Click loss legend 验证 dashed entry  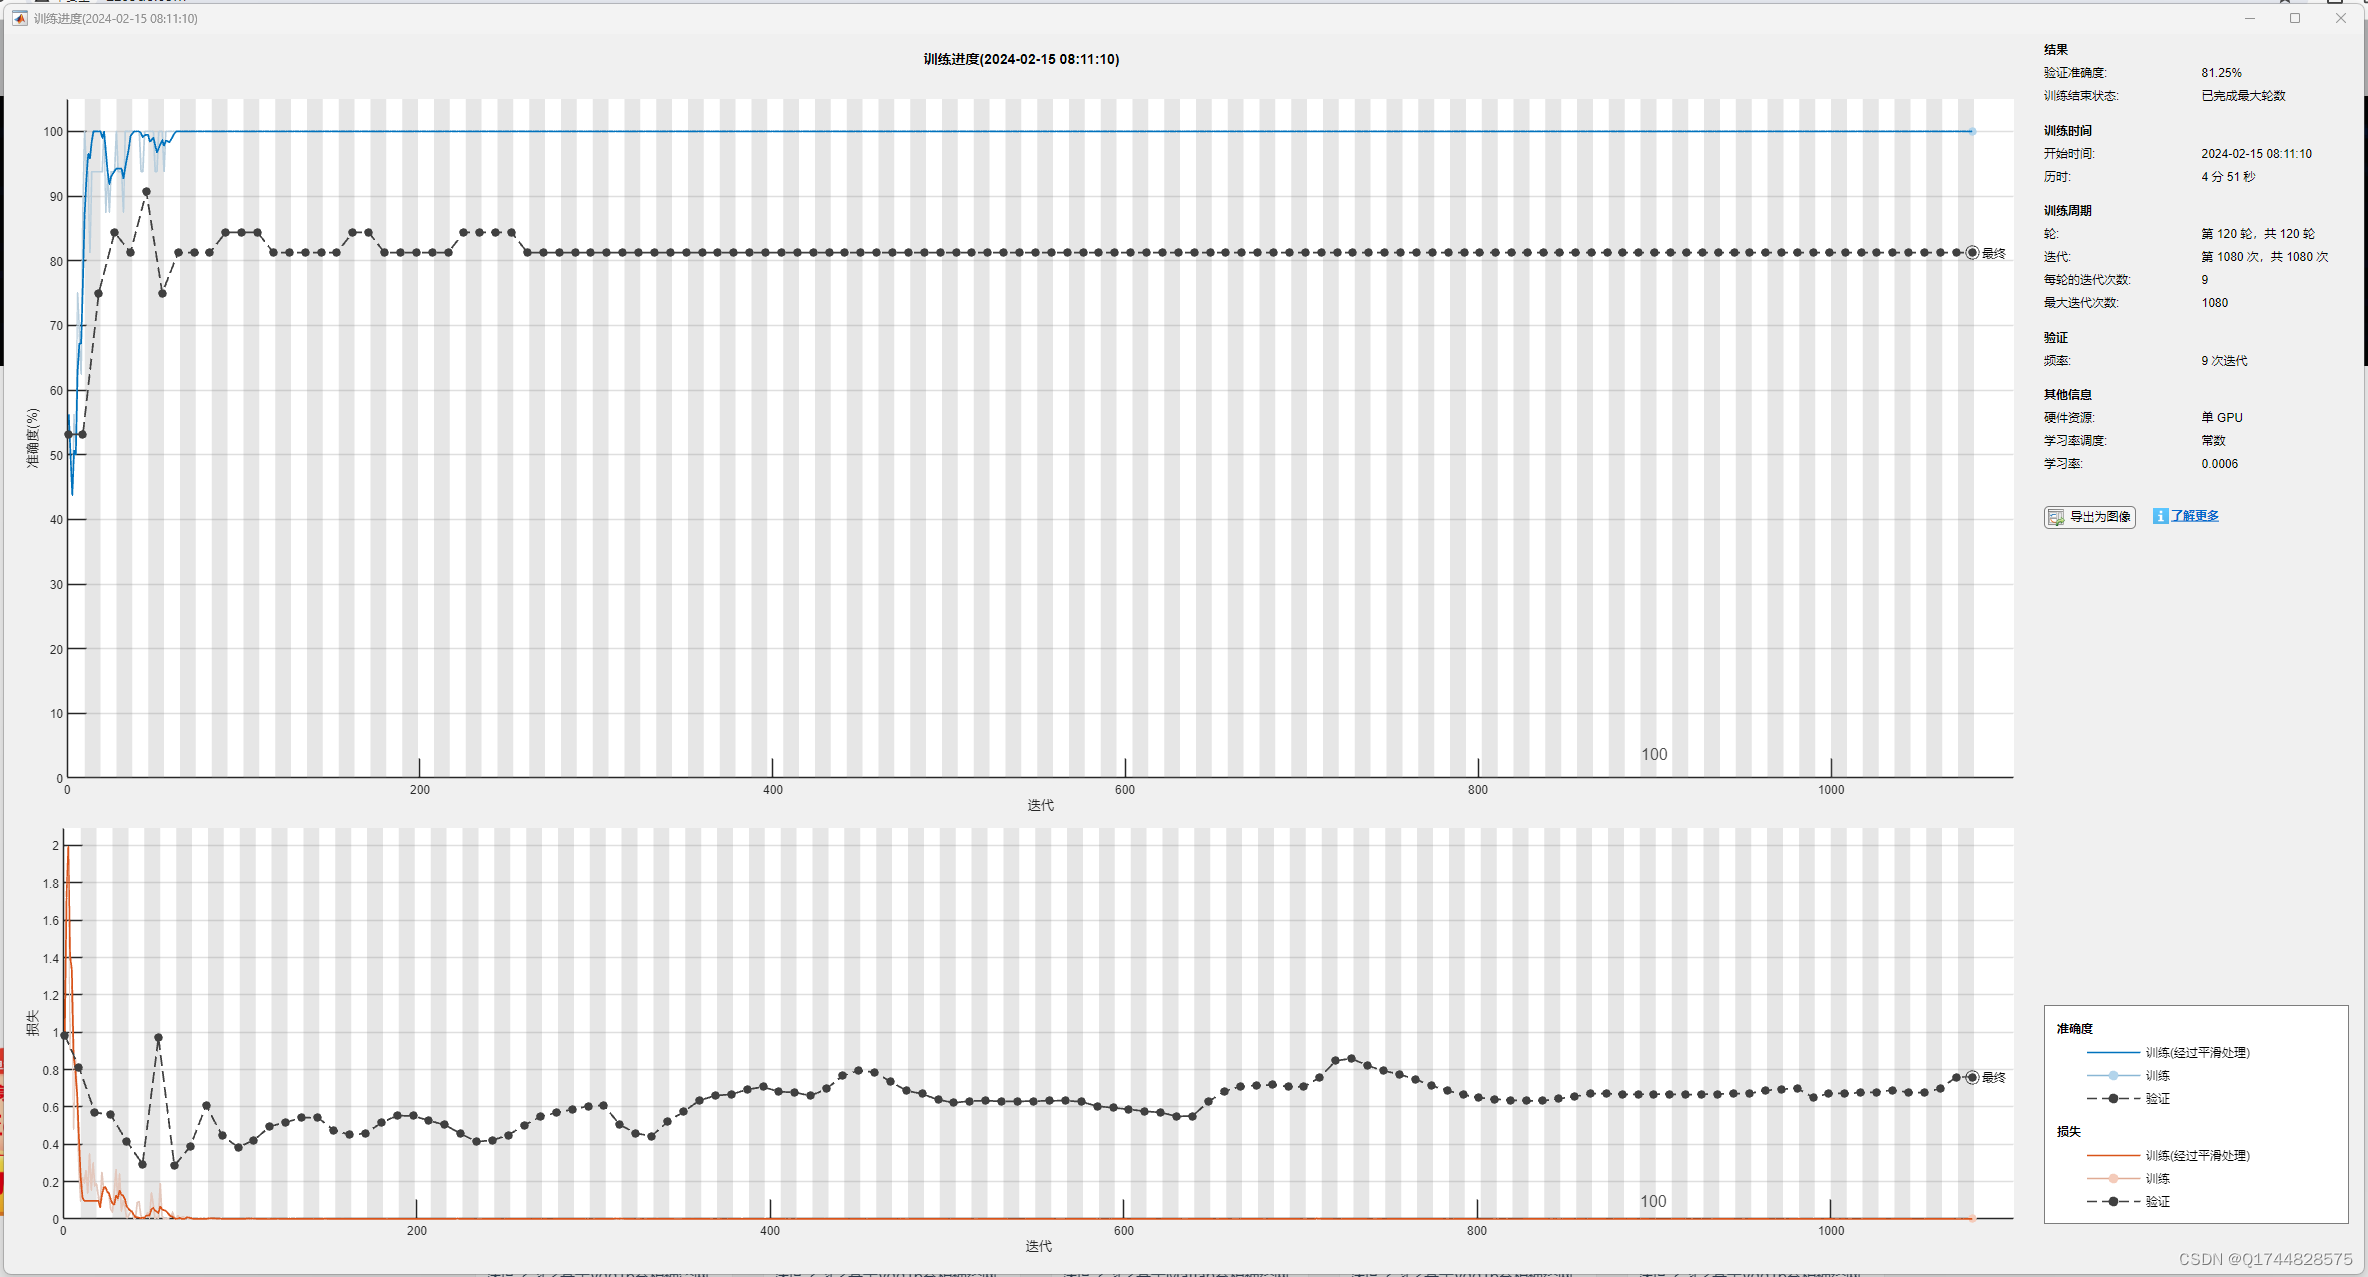[2128, 1202]
